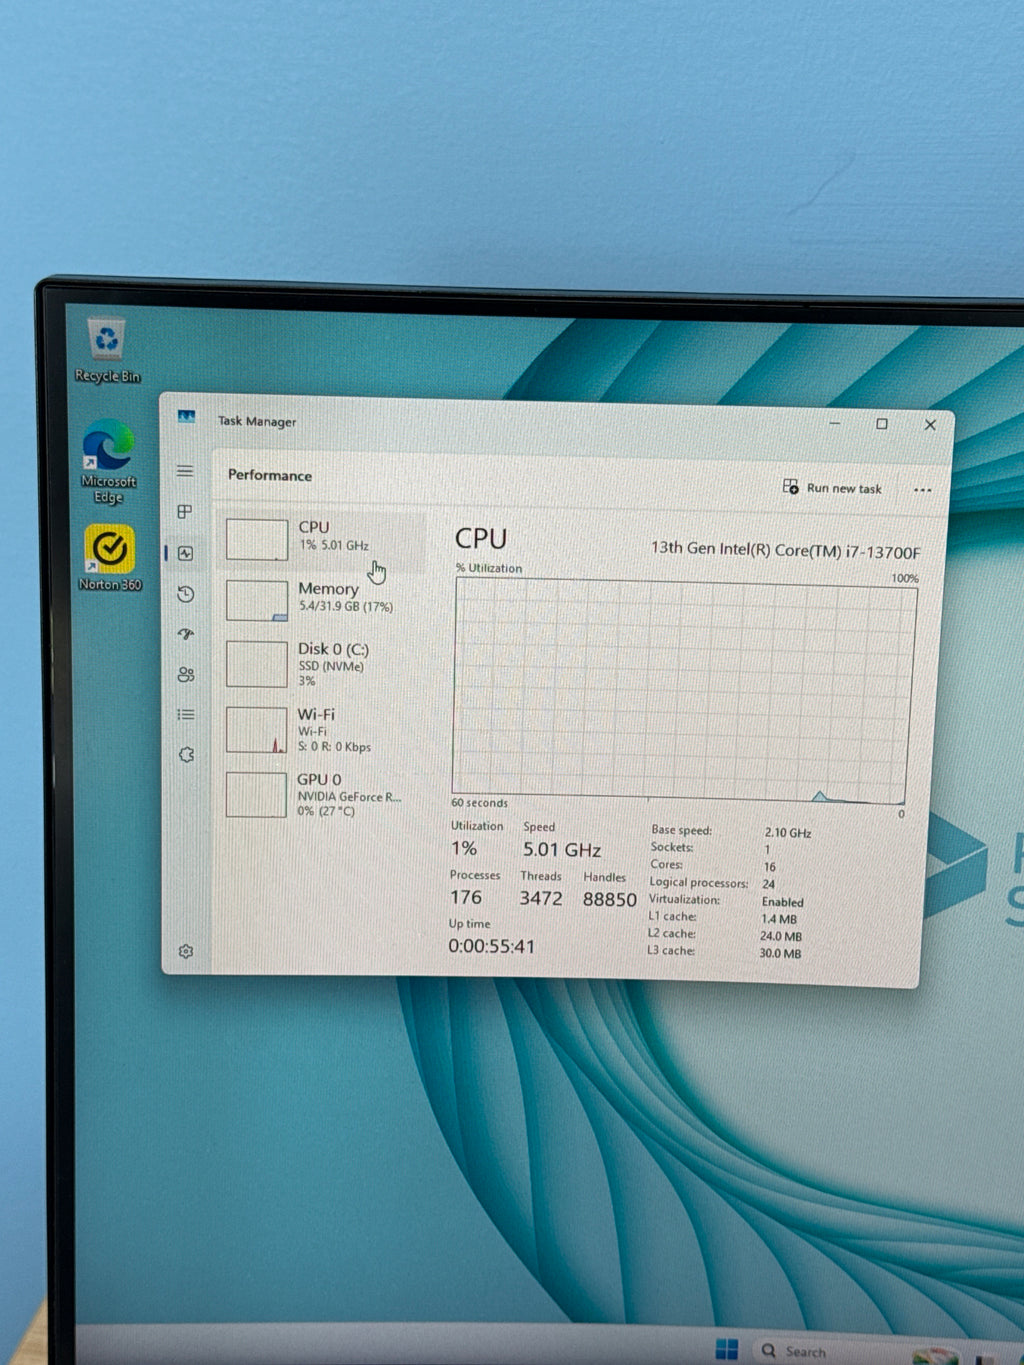The height and width of the screenshot is (1365, 1024).
Task: Maximize the Task Manager window
Action: click(882, 424)
